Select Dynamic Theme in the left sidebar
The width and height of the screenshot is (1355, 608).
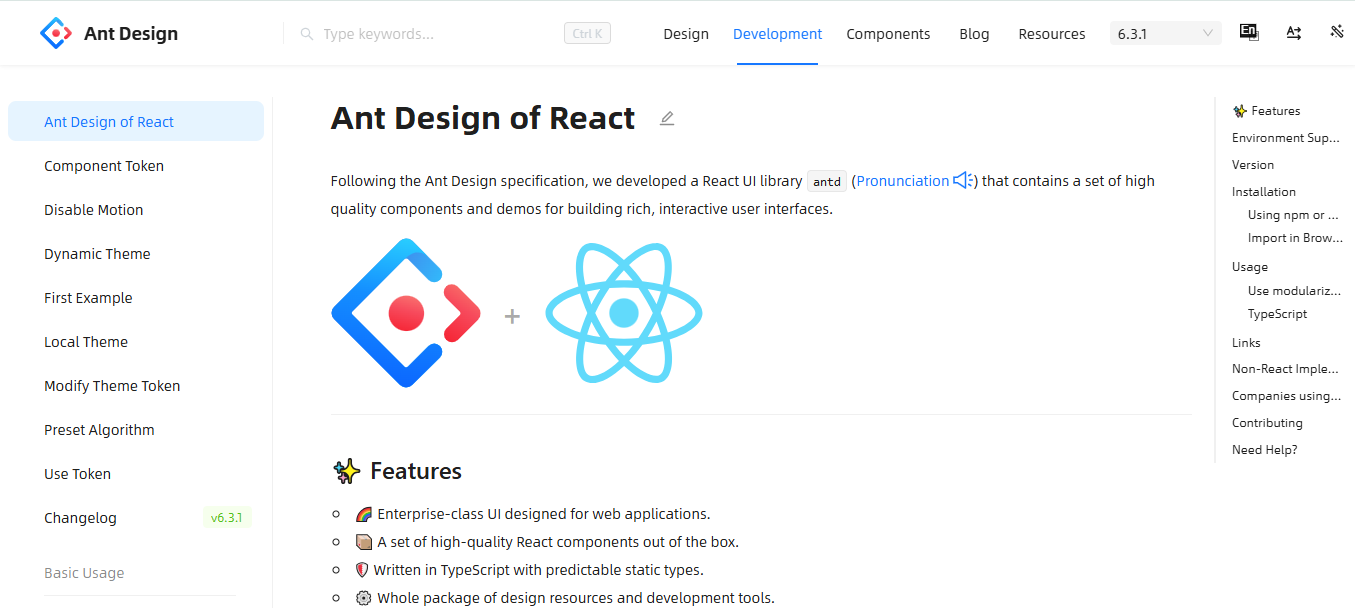coord(97,253)
